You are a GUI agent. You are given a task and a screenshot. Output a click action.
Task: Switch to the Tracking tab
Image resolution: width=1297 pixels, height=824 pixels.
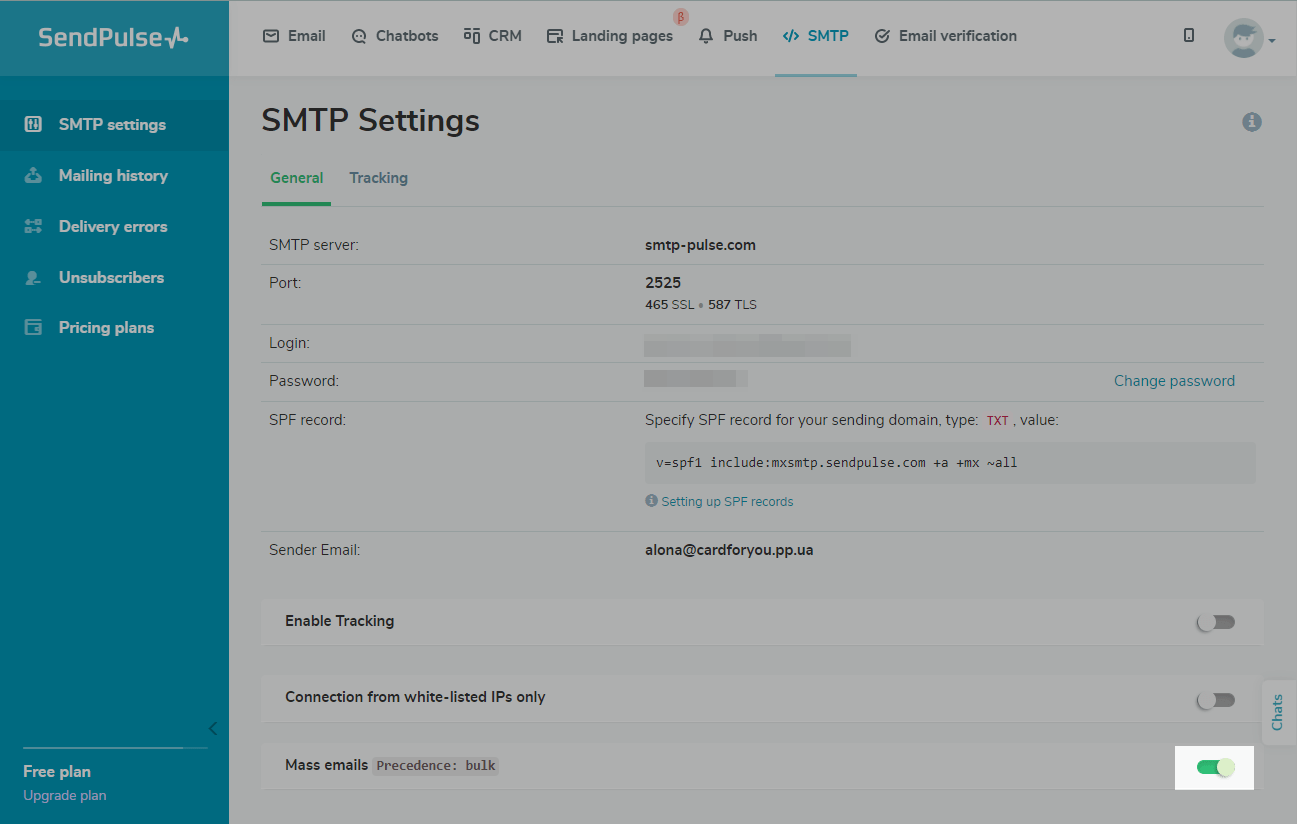tap(378, 178)
